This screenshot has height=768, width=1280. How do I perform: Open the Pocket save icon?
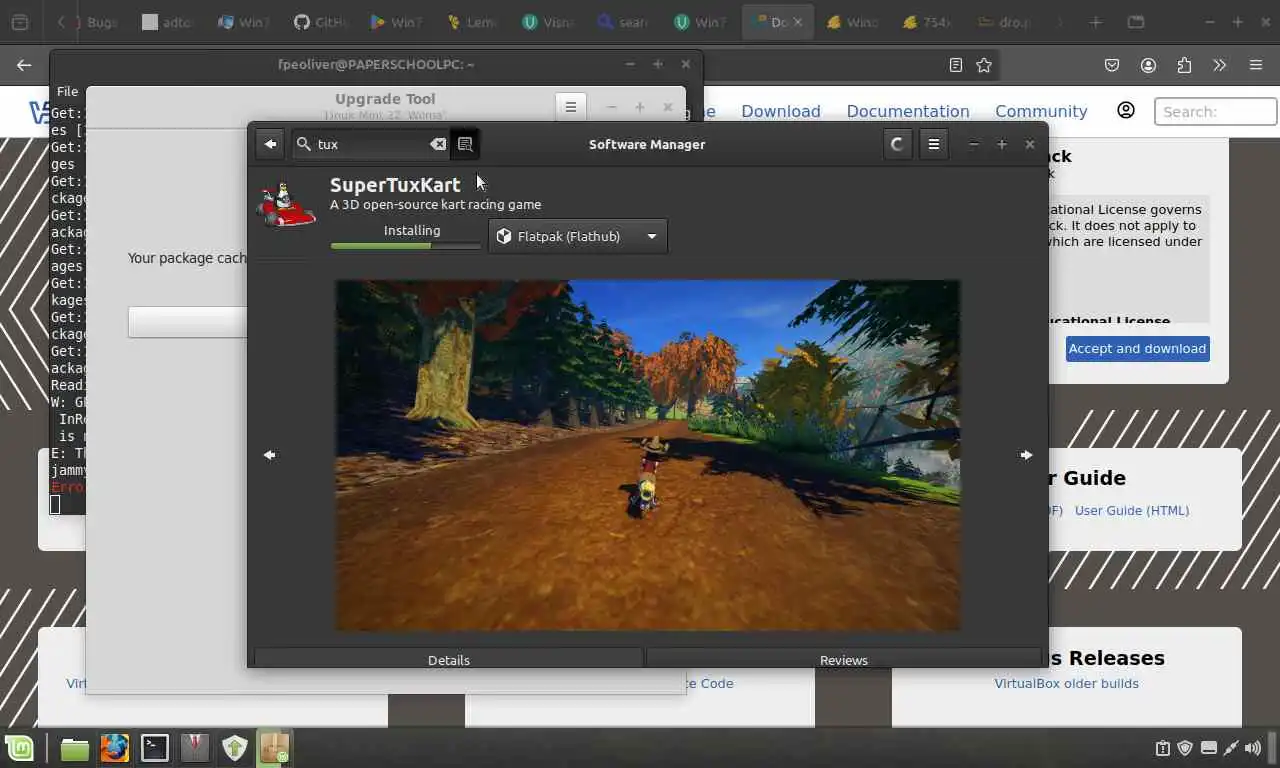click(1112, 65)
